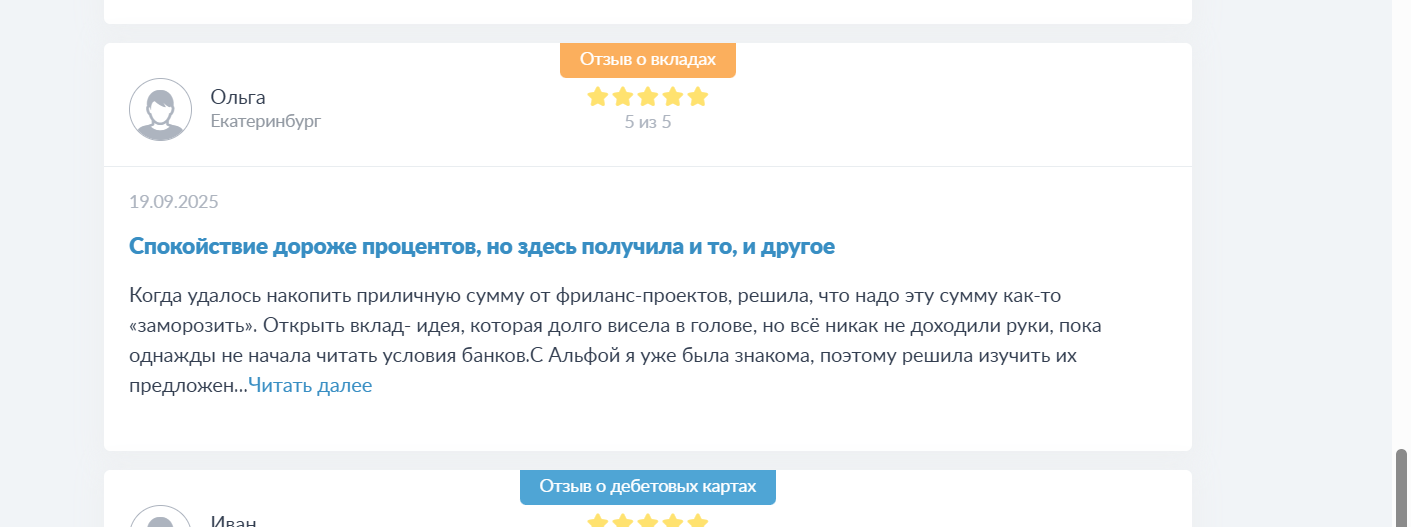Click the scrollbar track above the thumb
The image size is (1411, 527).
pos(1401,224)
